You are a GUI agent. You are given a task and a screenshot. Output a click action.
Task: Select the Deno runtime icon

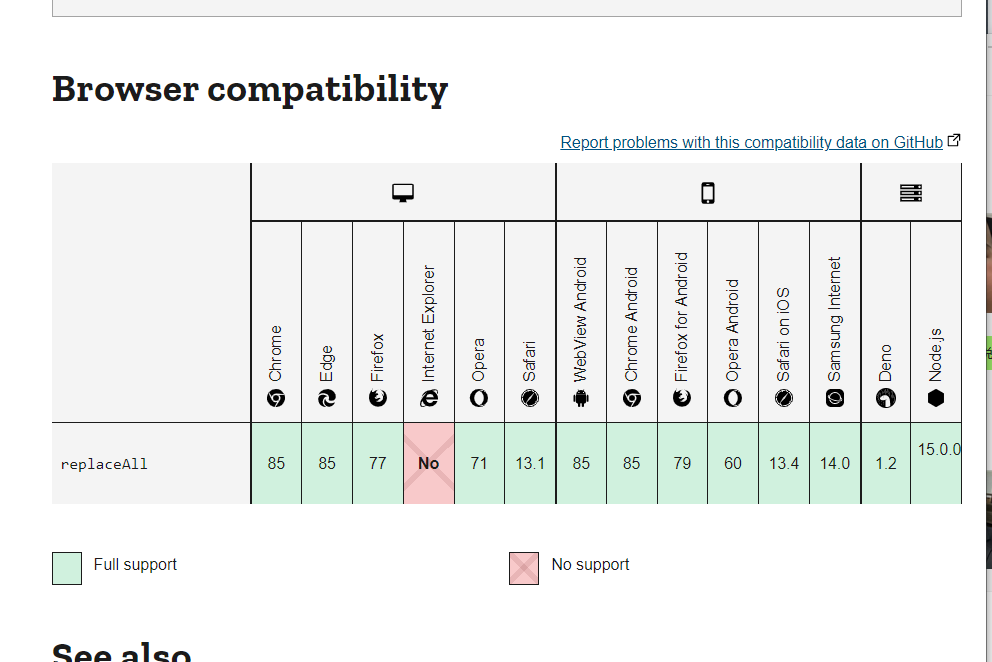(x=885, y=397)
